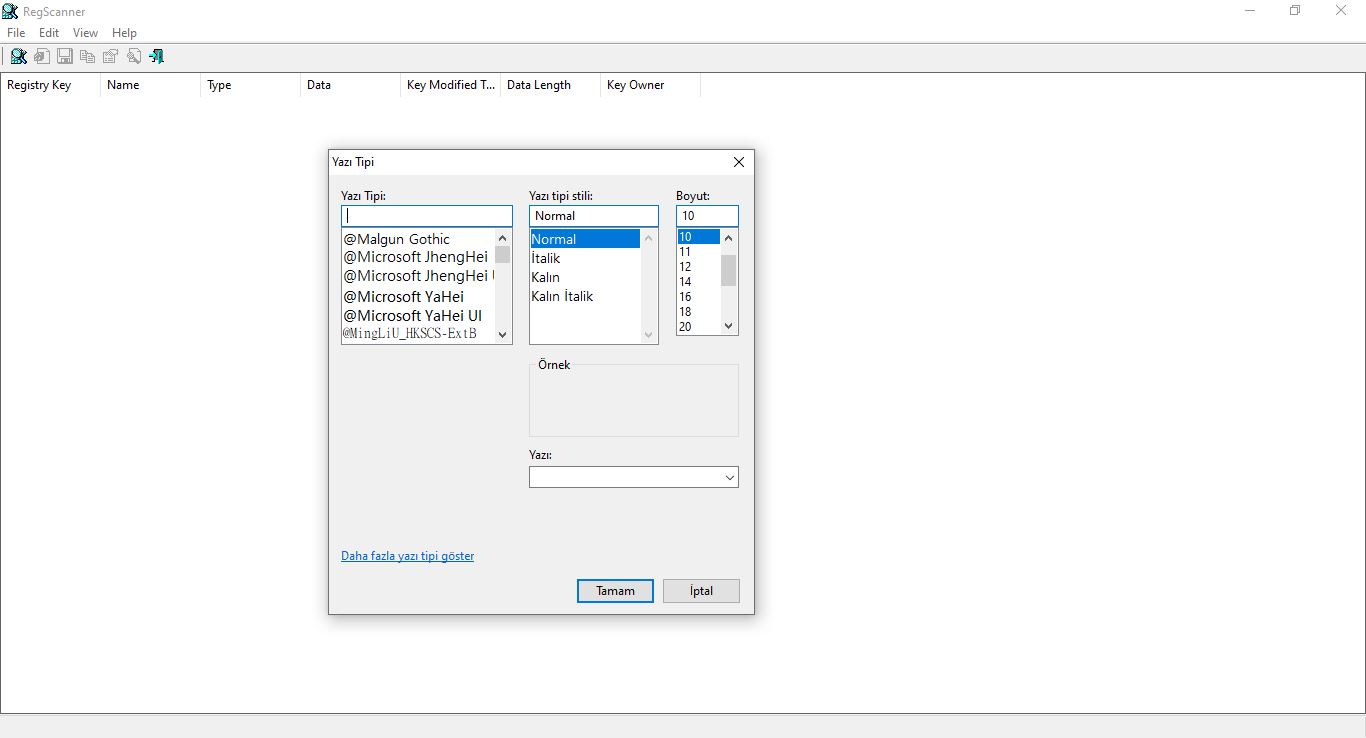Viewport: 1366px width, 738px height.
Task: Click the 'Daha fazla yazı tipi göster' link
Action: [x=407, y=556]
